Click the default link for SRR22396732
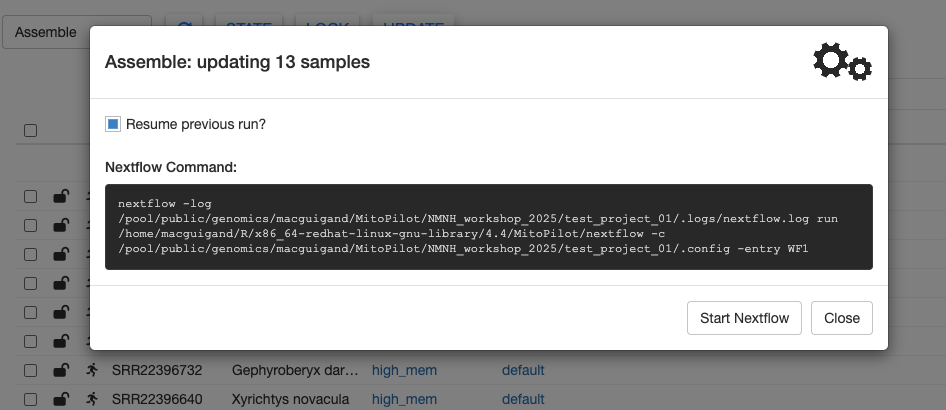946x410 pixels. coord(523,370)
